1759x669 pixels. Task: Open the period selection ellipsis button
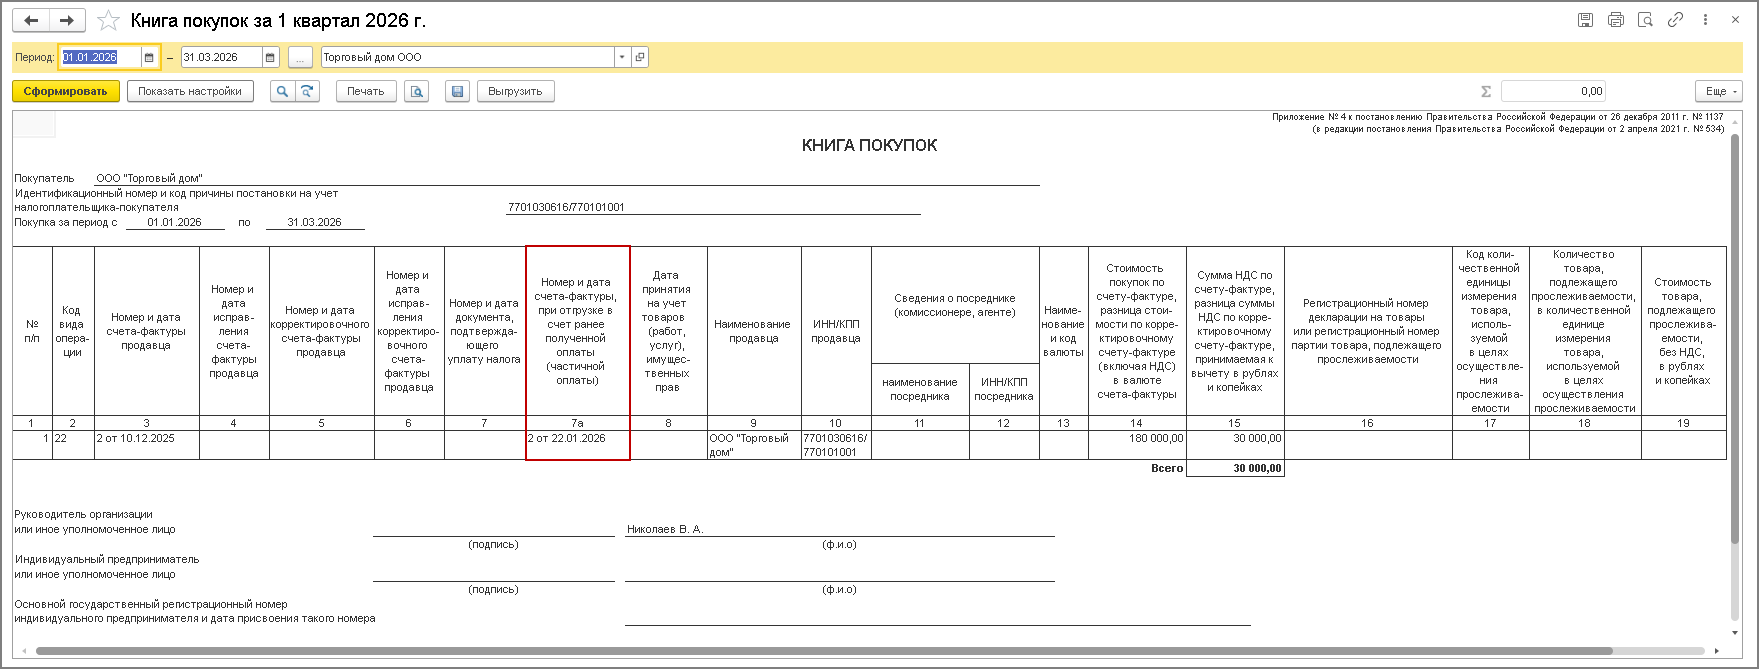300,58
